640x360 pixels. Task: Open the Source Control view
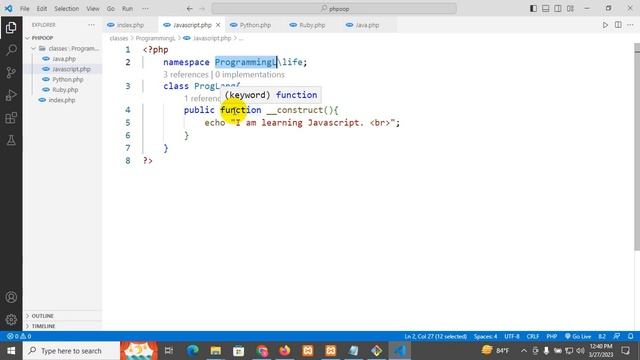click(x=11, y=73)
